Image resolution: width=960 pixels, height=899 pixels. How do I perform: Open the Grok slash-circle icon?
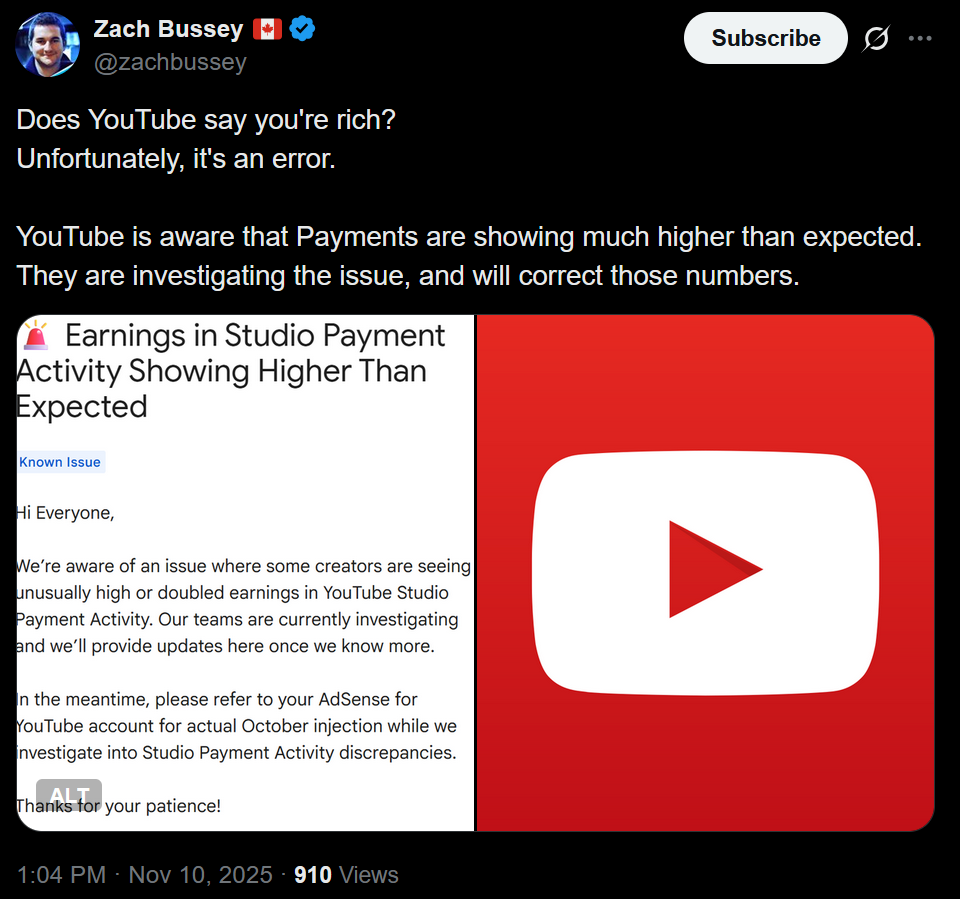pos(876,39)
